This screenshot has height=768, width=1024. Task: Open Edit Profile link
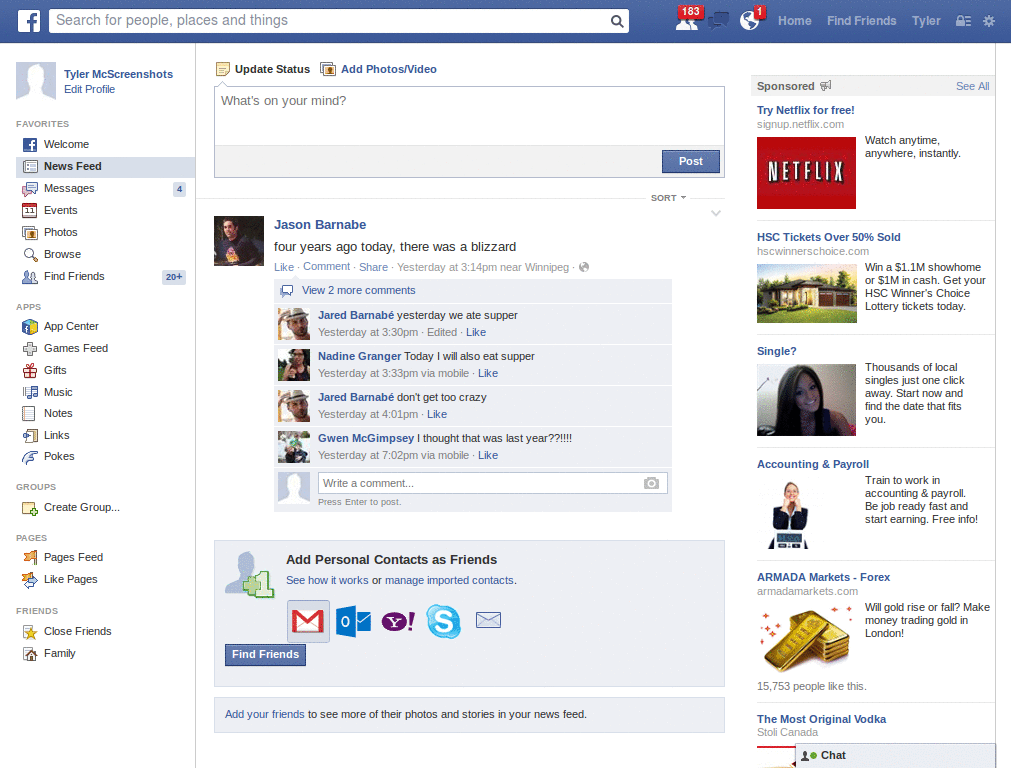pos(89,89)
